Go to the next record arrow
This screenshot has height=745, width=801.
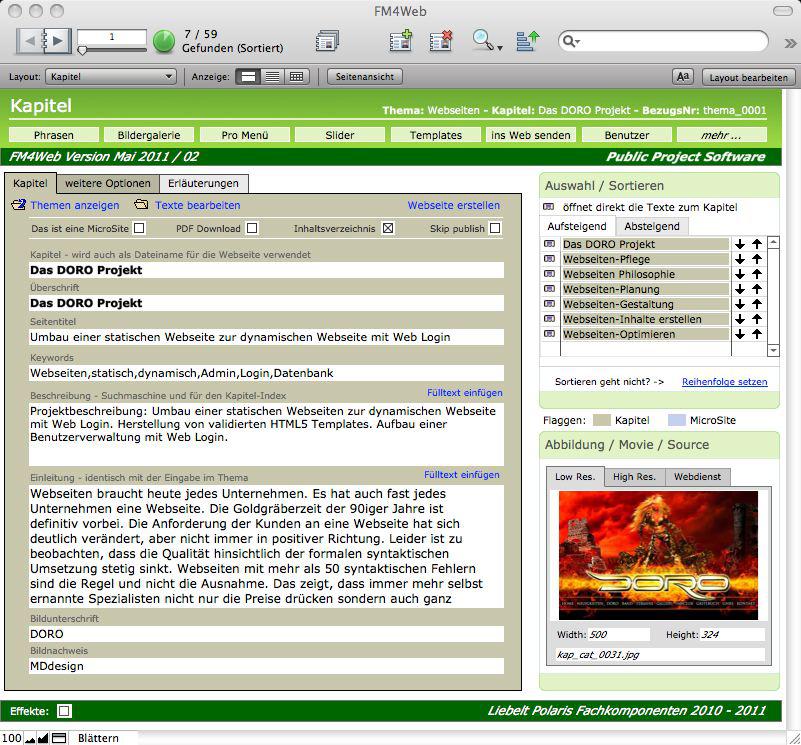(58, 40)
